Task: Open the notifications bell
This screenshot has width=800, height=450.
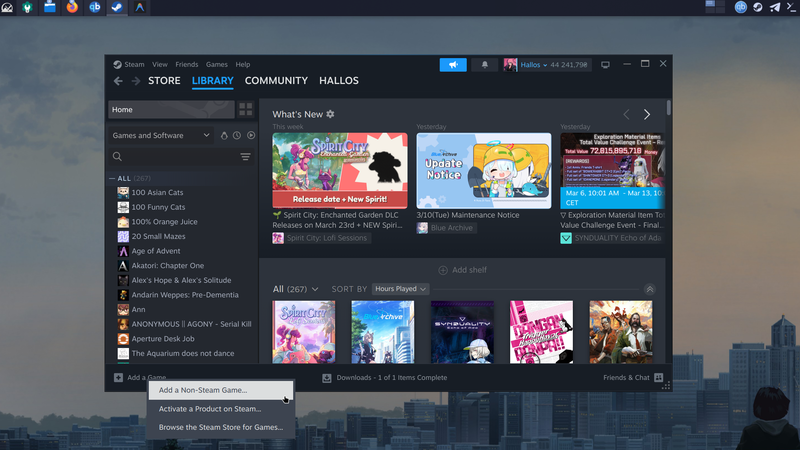Action: point(485,65)
